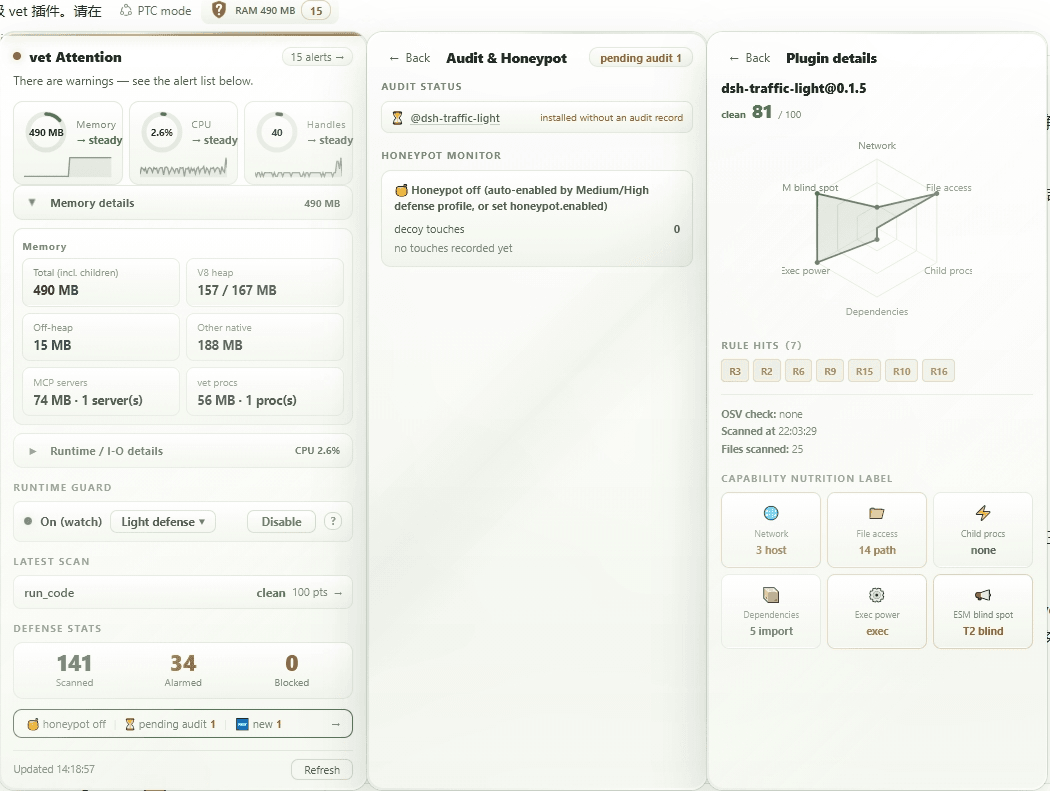This screenshot has height=791, width=1050.
Task: Click the File access folder icon card
Action: 877,530
